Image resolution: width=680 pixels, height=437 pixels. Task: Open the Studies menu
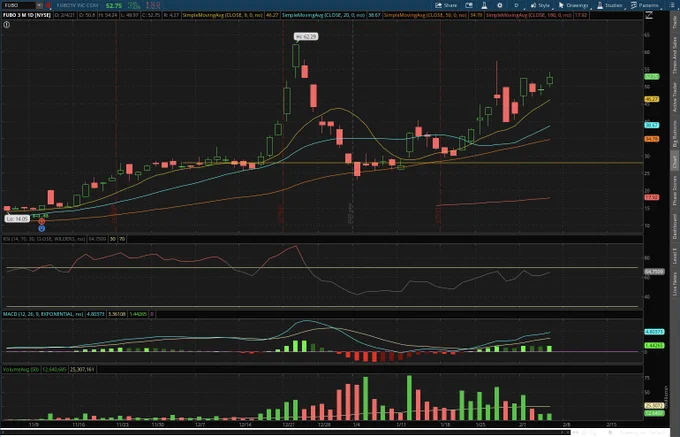coord(610,5)
